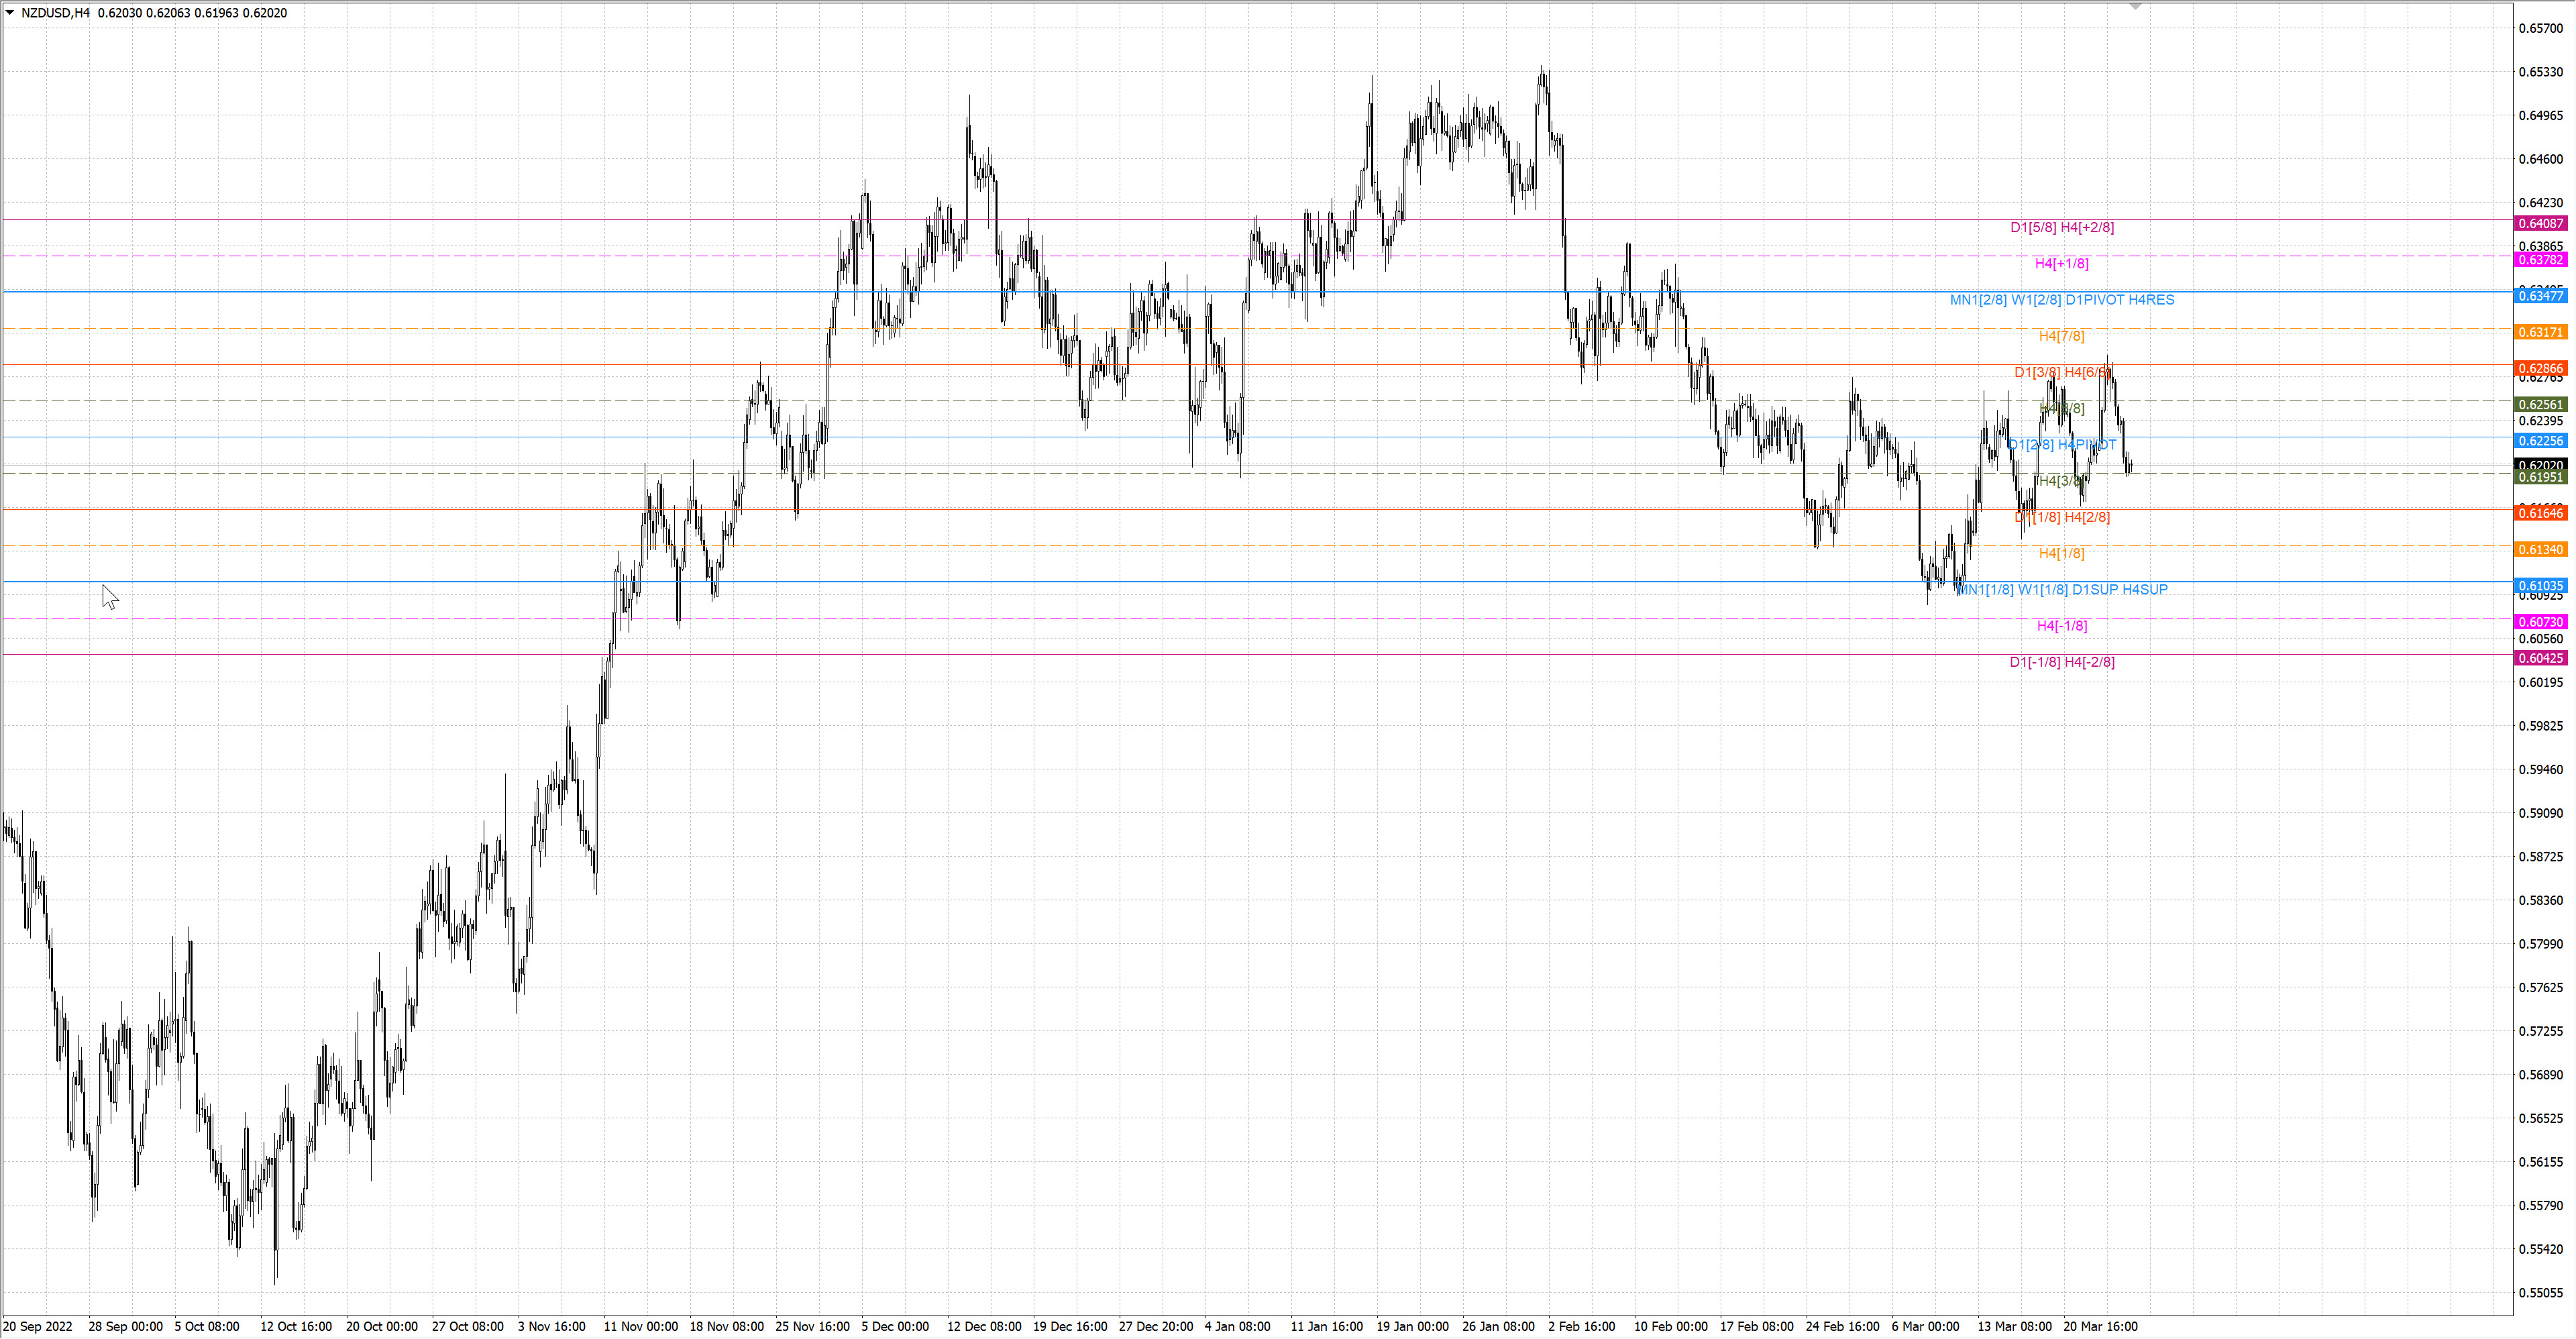The height and width of the screenshot is (1339, 2576).
Task: Click the 0.63477 price tag
Action: [x=2541, y=296]
